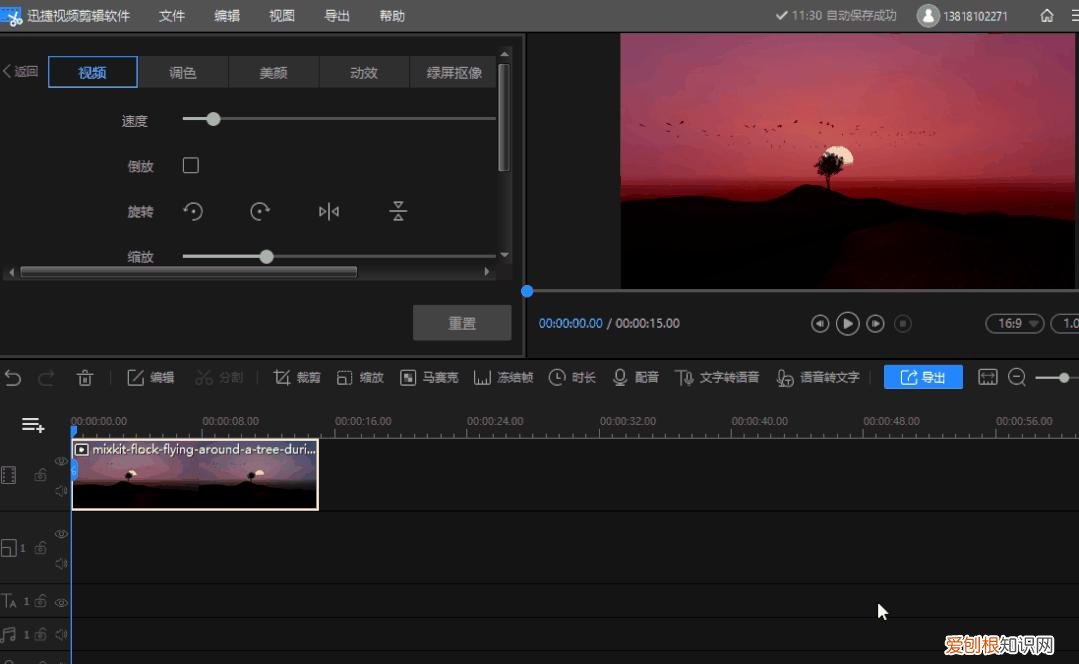
Task: Rotate video counterclockwise with the rotate-left icon
Action: point(193,211)
